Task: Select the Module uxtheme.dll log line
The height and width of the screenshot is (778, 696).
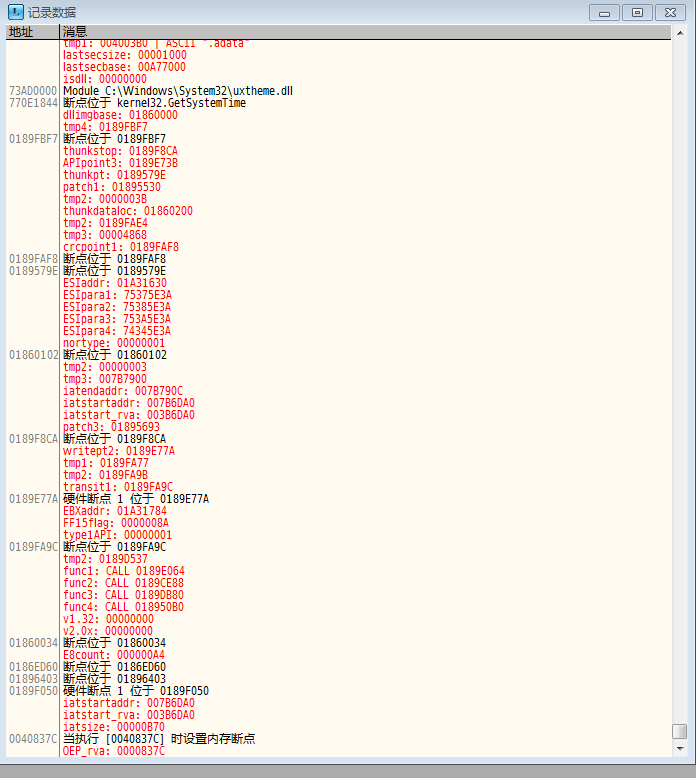Action: point(178,91)
